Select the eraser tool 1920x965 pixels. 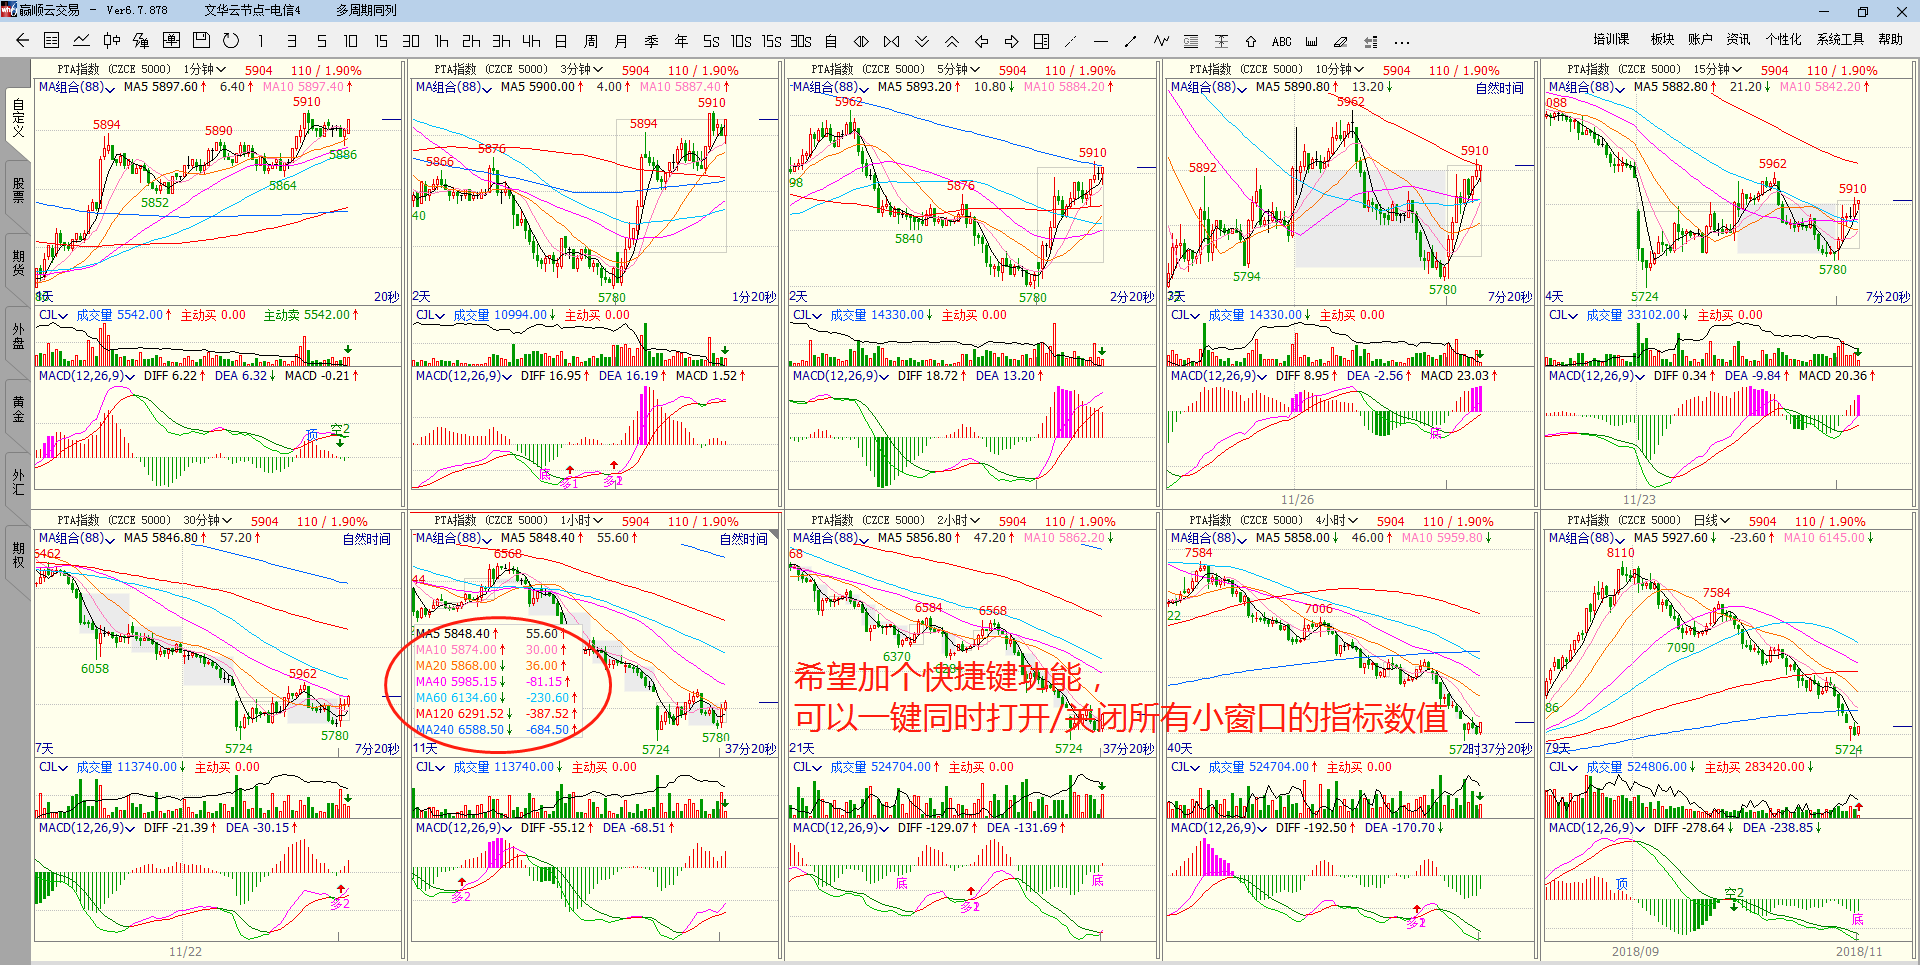pyautogui.click(x=1341, y=41)
